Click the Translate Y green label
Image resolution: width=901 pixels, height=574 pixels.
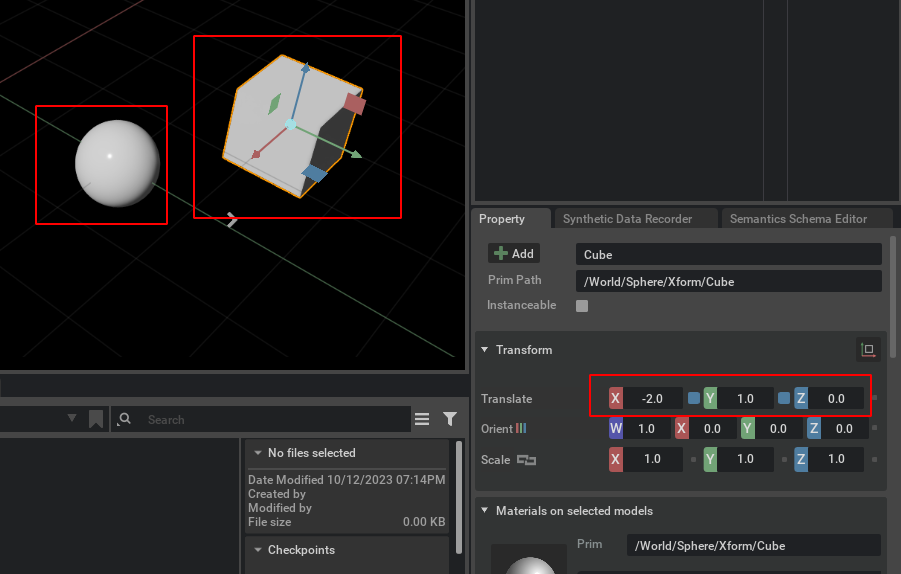(710, 398)
